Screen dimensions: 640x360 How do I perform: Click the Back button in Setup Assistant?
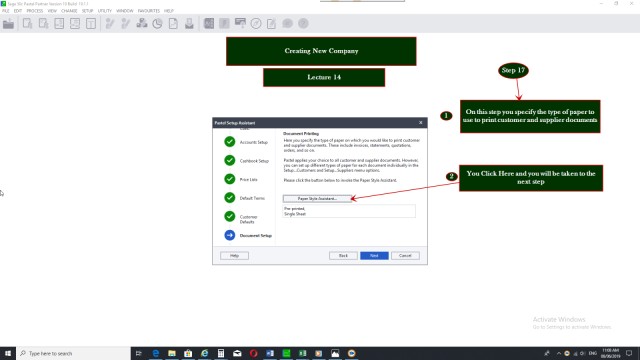point(343,256)
